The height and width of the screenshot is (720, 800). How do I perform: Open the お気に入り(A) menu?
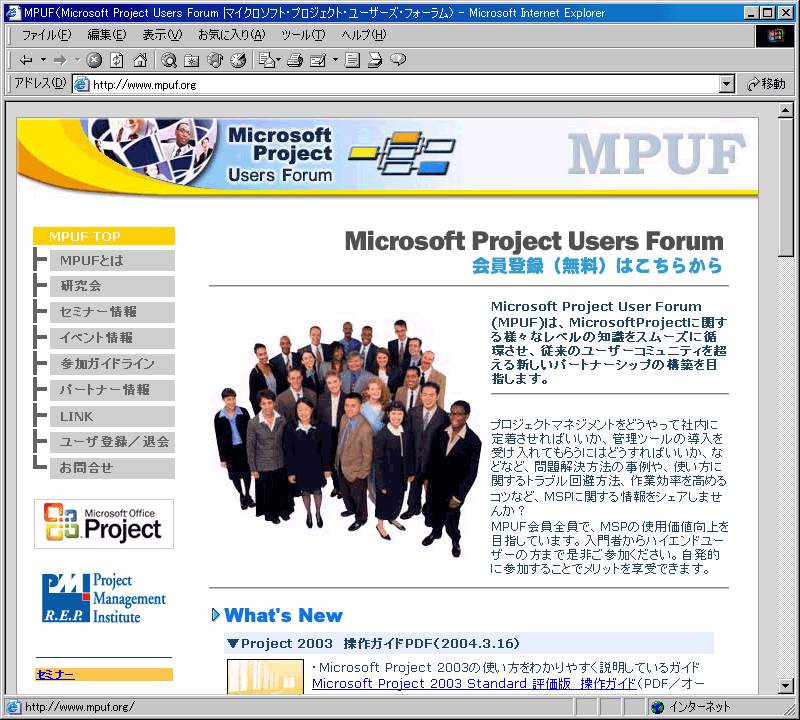(231, 35)
